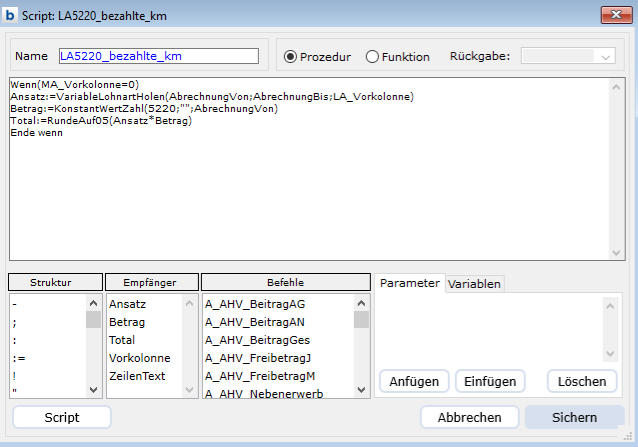The image size is (638, 447).
Task: Open the Rückgabe dropdown
Action: [x=567, y=57]
